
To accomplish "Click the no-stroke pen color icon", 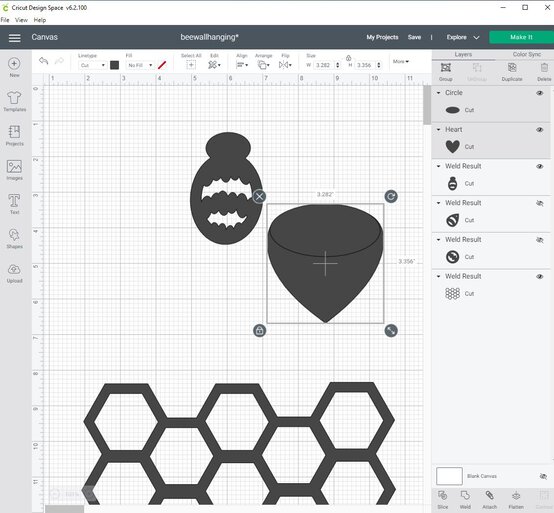I will (162, 65).
